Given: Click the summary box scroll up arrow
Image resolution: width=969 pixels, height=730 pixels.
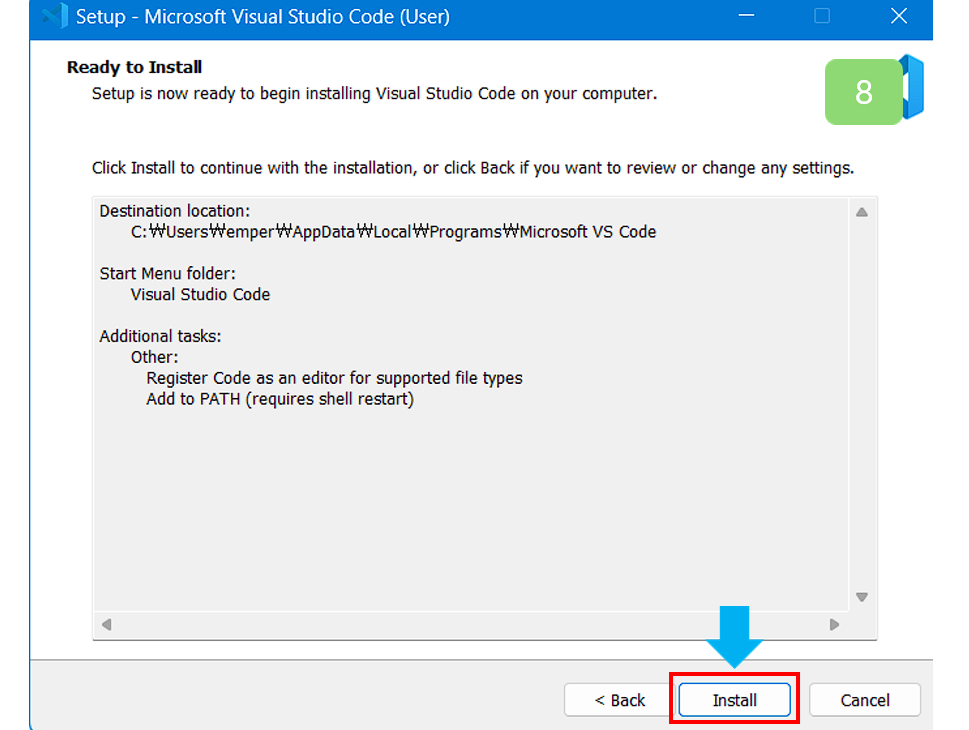Looking at the screenshot, I should coord(862,212).
